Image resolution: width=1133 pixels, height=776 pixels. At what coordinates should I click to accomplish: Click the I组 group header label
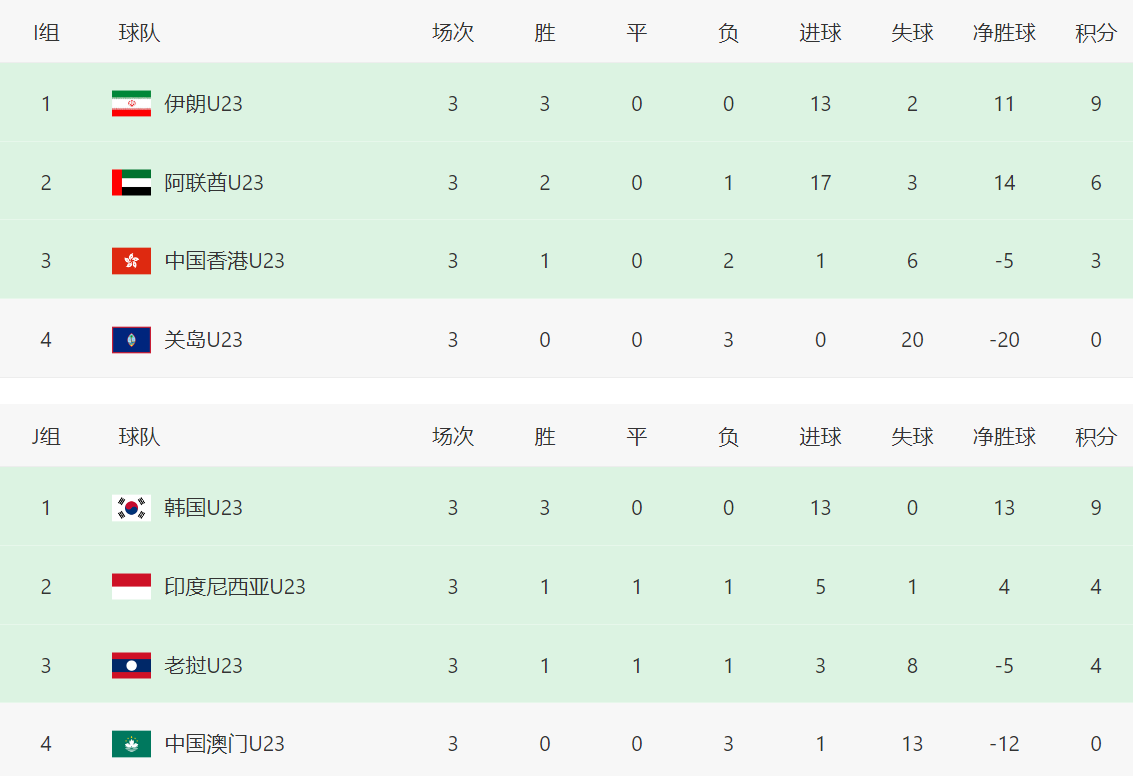(46, 33)
